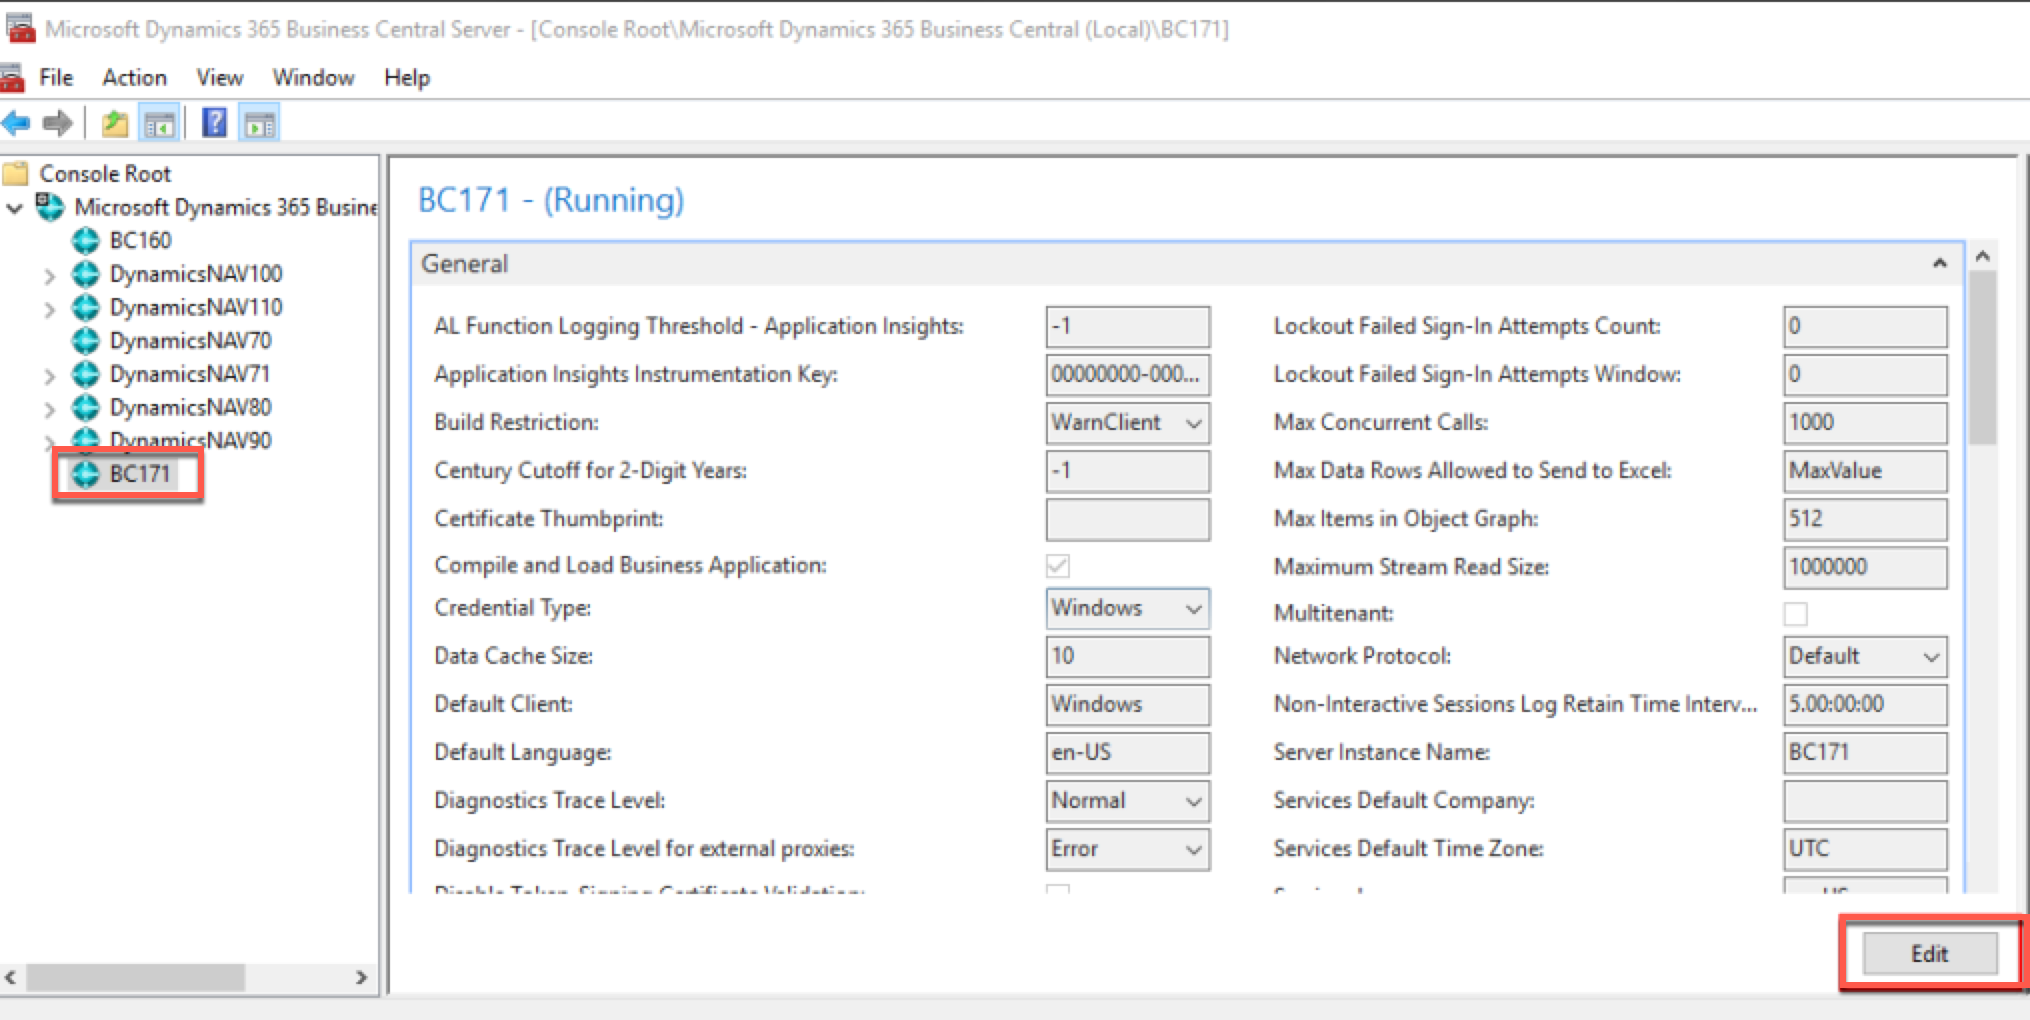The width and height of the screenshot is (2030, 1020).
Task: Click the DynamicsNAV80 instance icon
Action: click(x=86, y=407)
